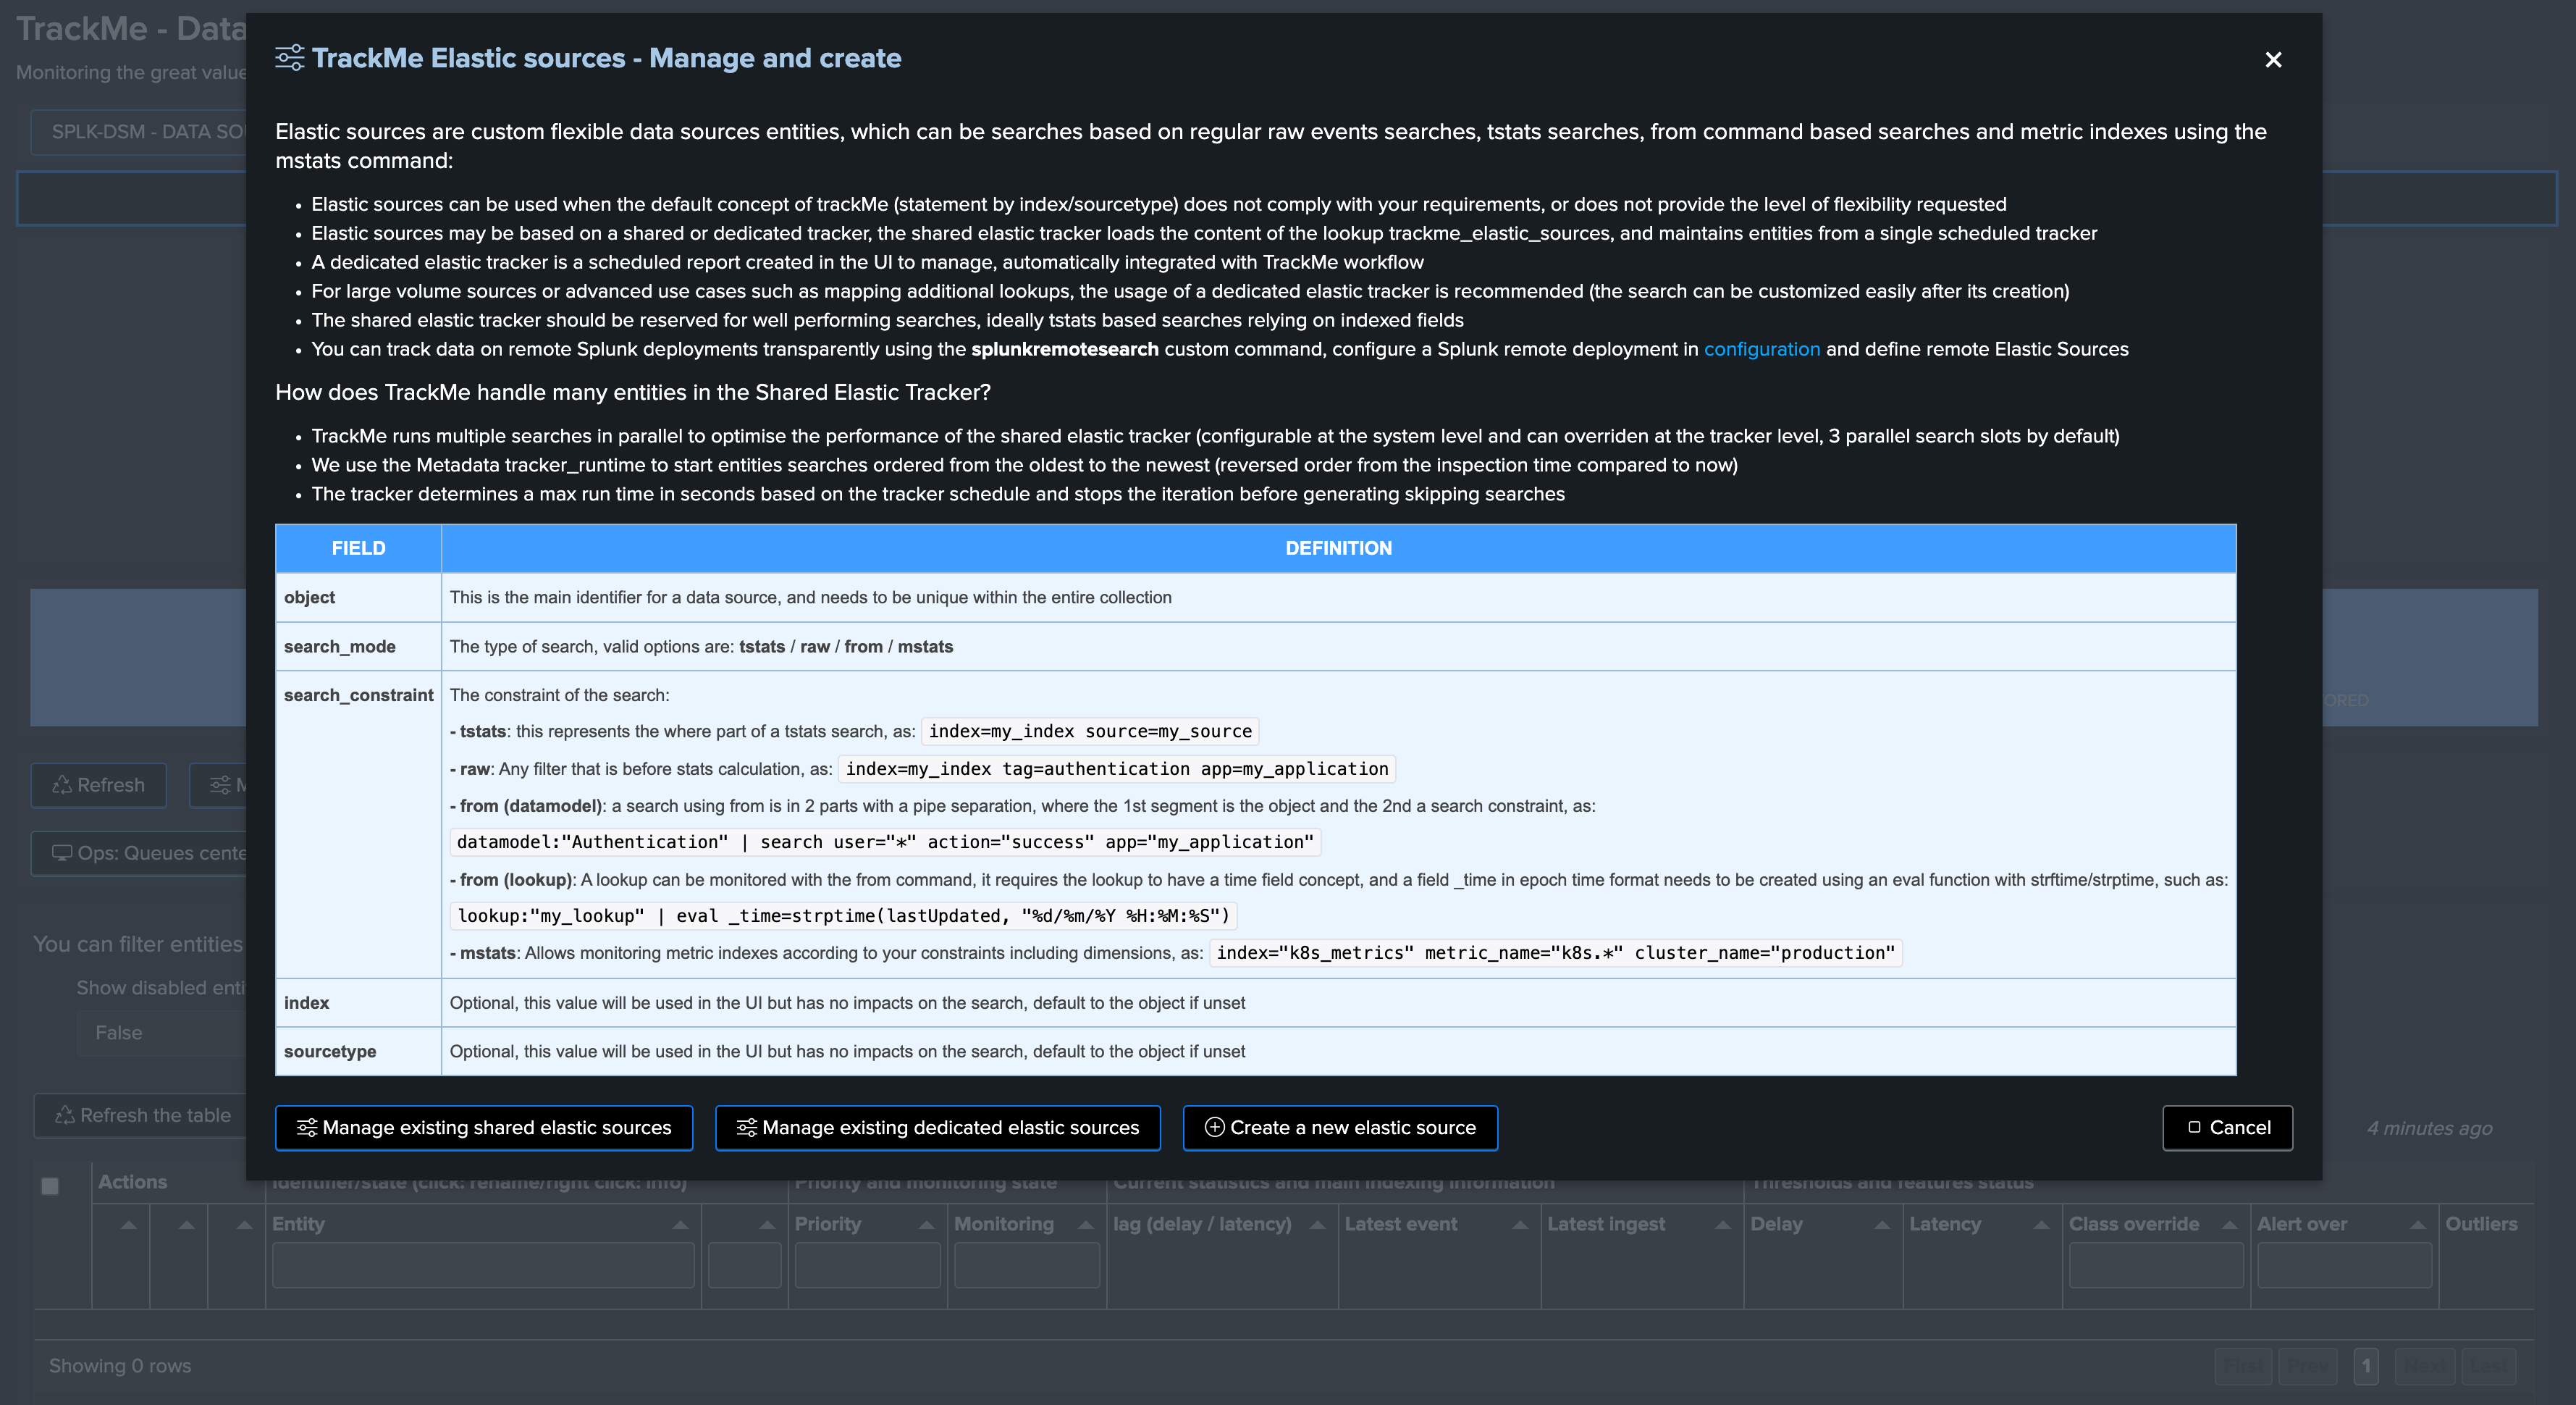Click the 'sourcetype' field cell
Image resolution: width=2576 pixels, height=1405 pixels.
point(358,1051)
